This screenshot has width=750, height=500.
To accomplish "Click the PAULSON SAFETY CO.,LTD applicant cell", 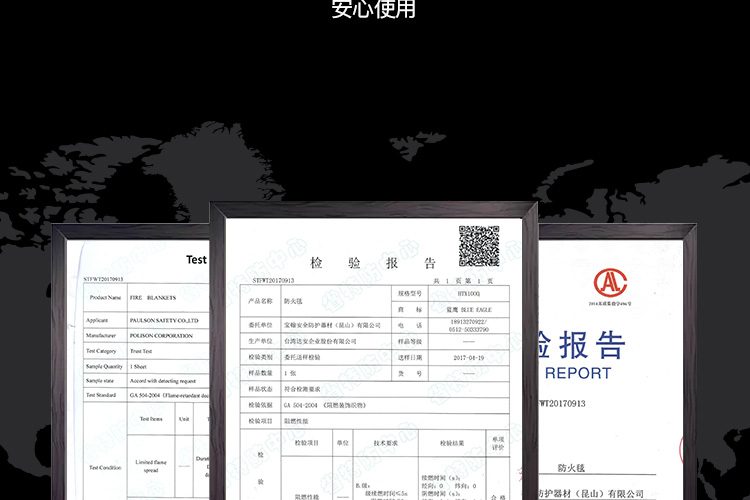I will pos(164,320).
